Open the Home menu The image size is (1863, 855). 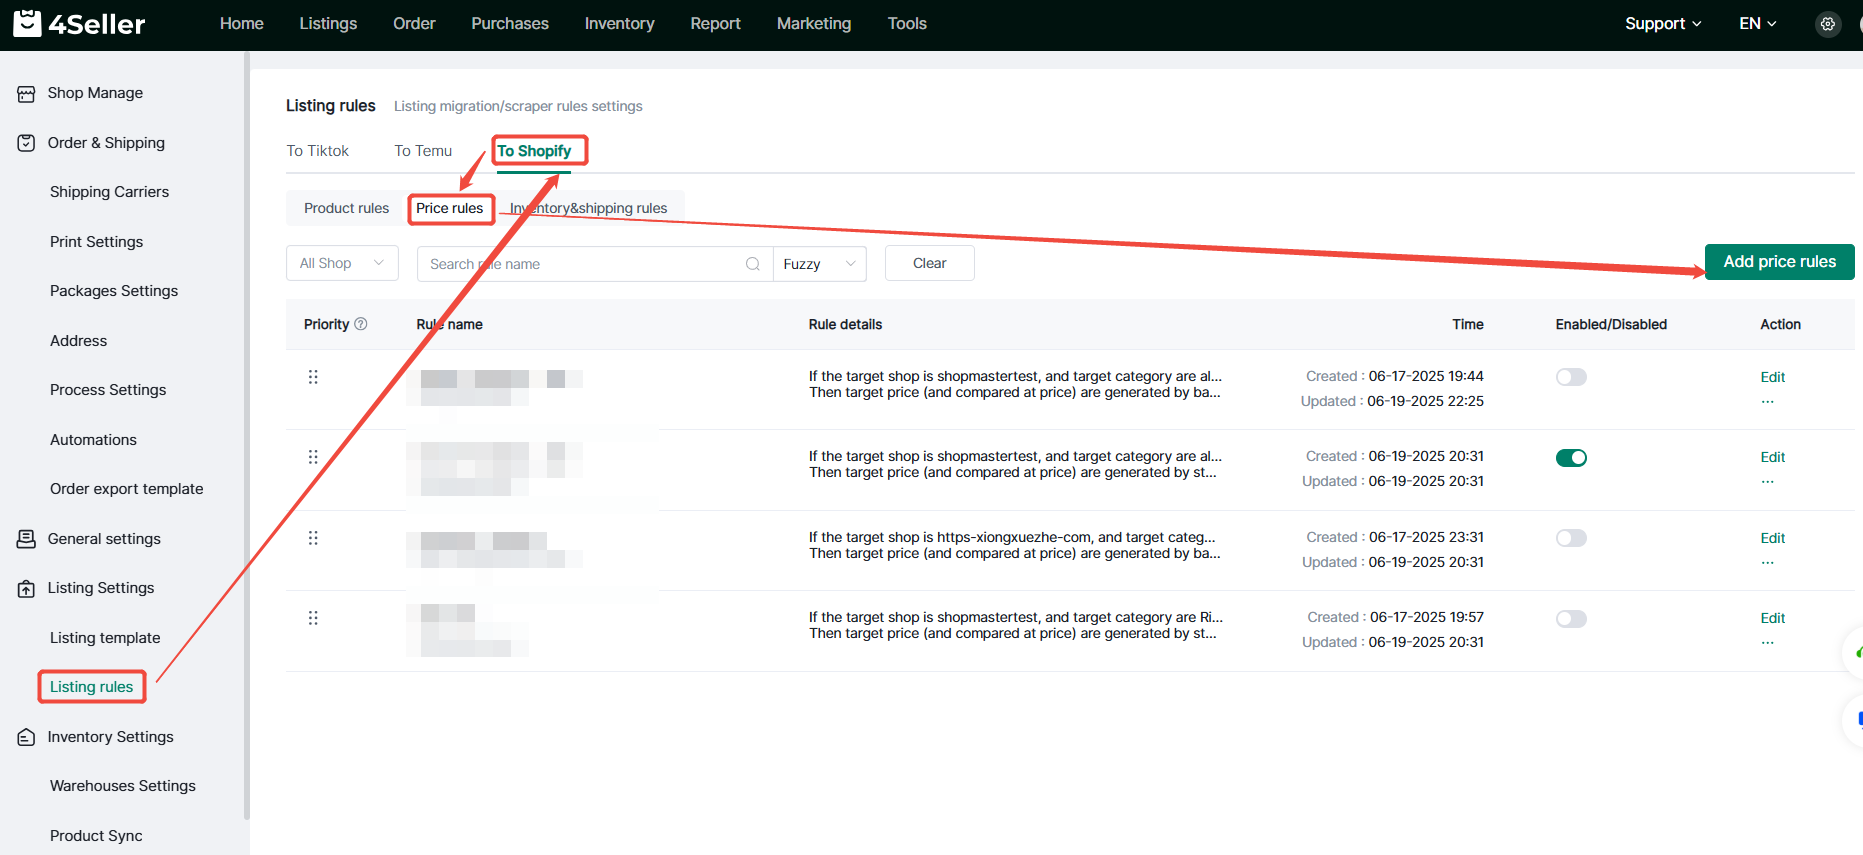(242, 24)
